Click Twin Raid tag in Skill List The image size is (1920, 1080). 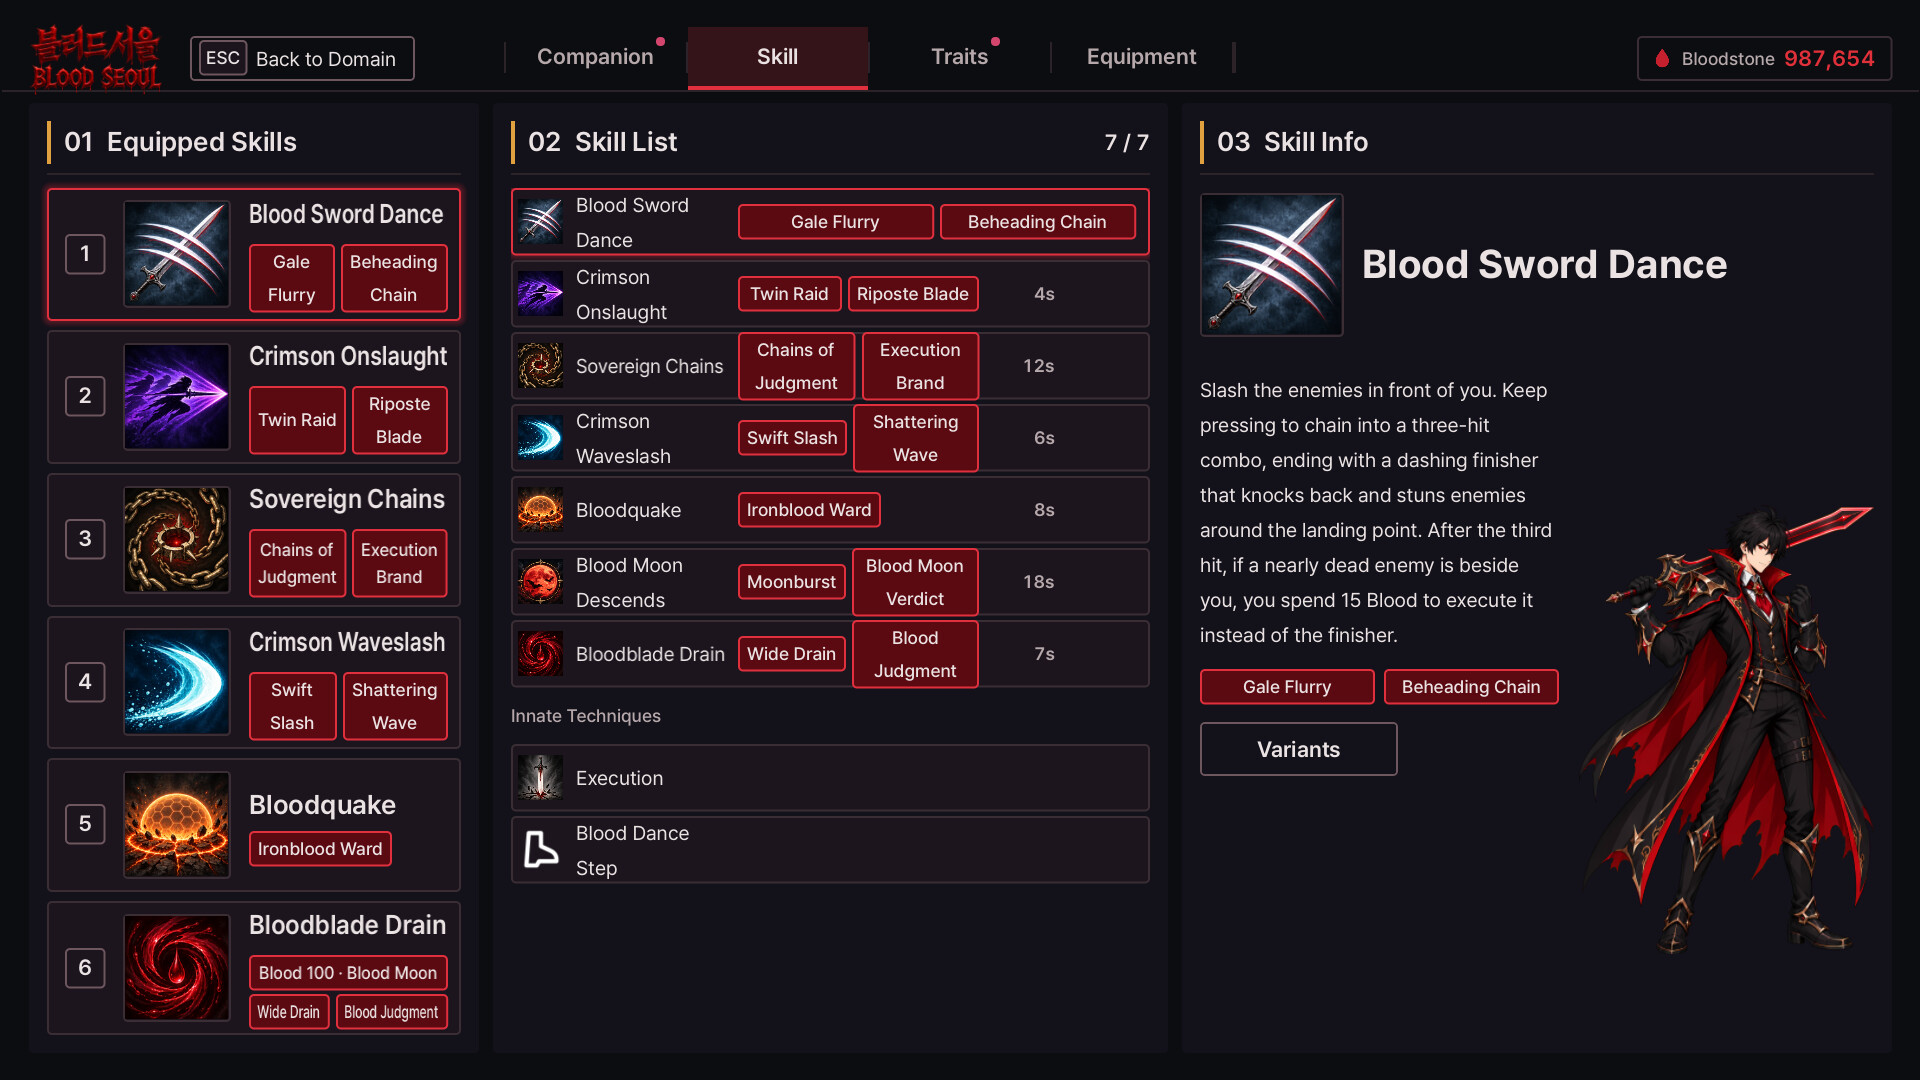[x=789, y=294]
